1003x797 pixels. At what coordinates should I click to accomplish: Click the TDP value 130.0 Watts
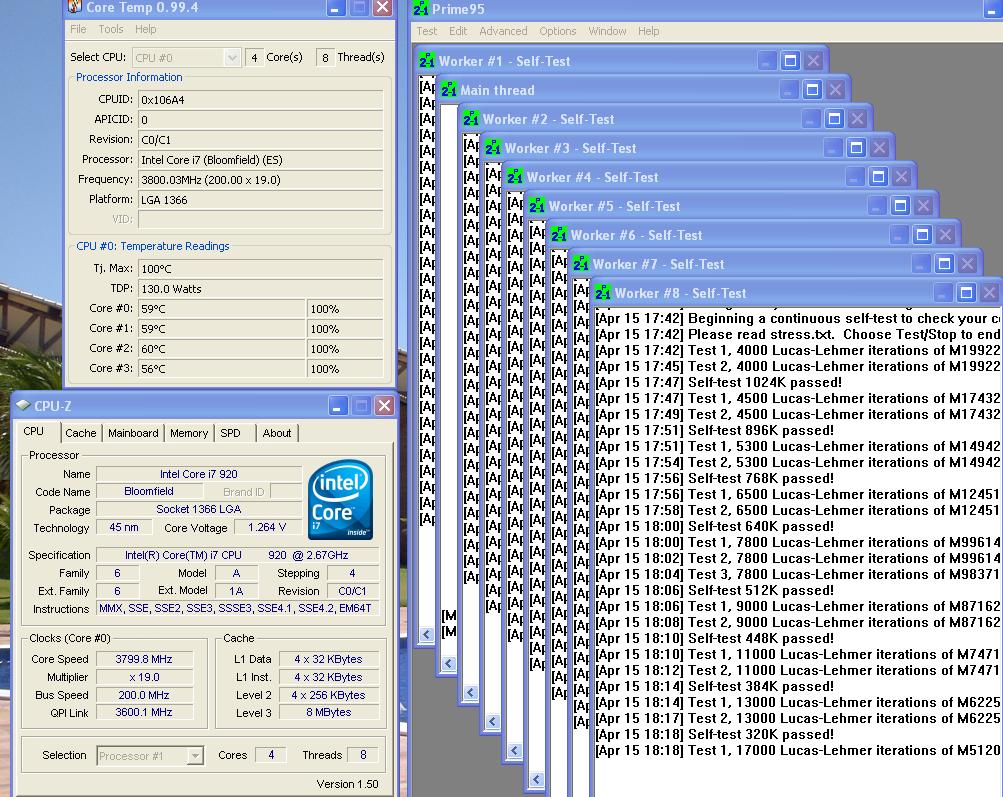click(x=260, y=288)
